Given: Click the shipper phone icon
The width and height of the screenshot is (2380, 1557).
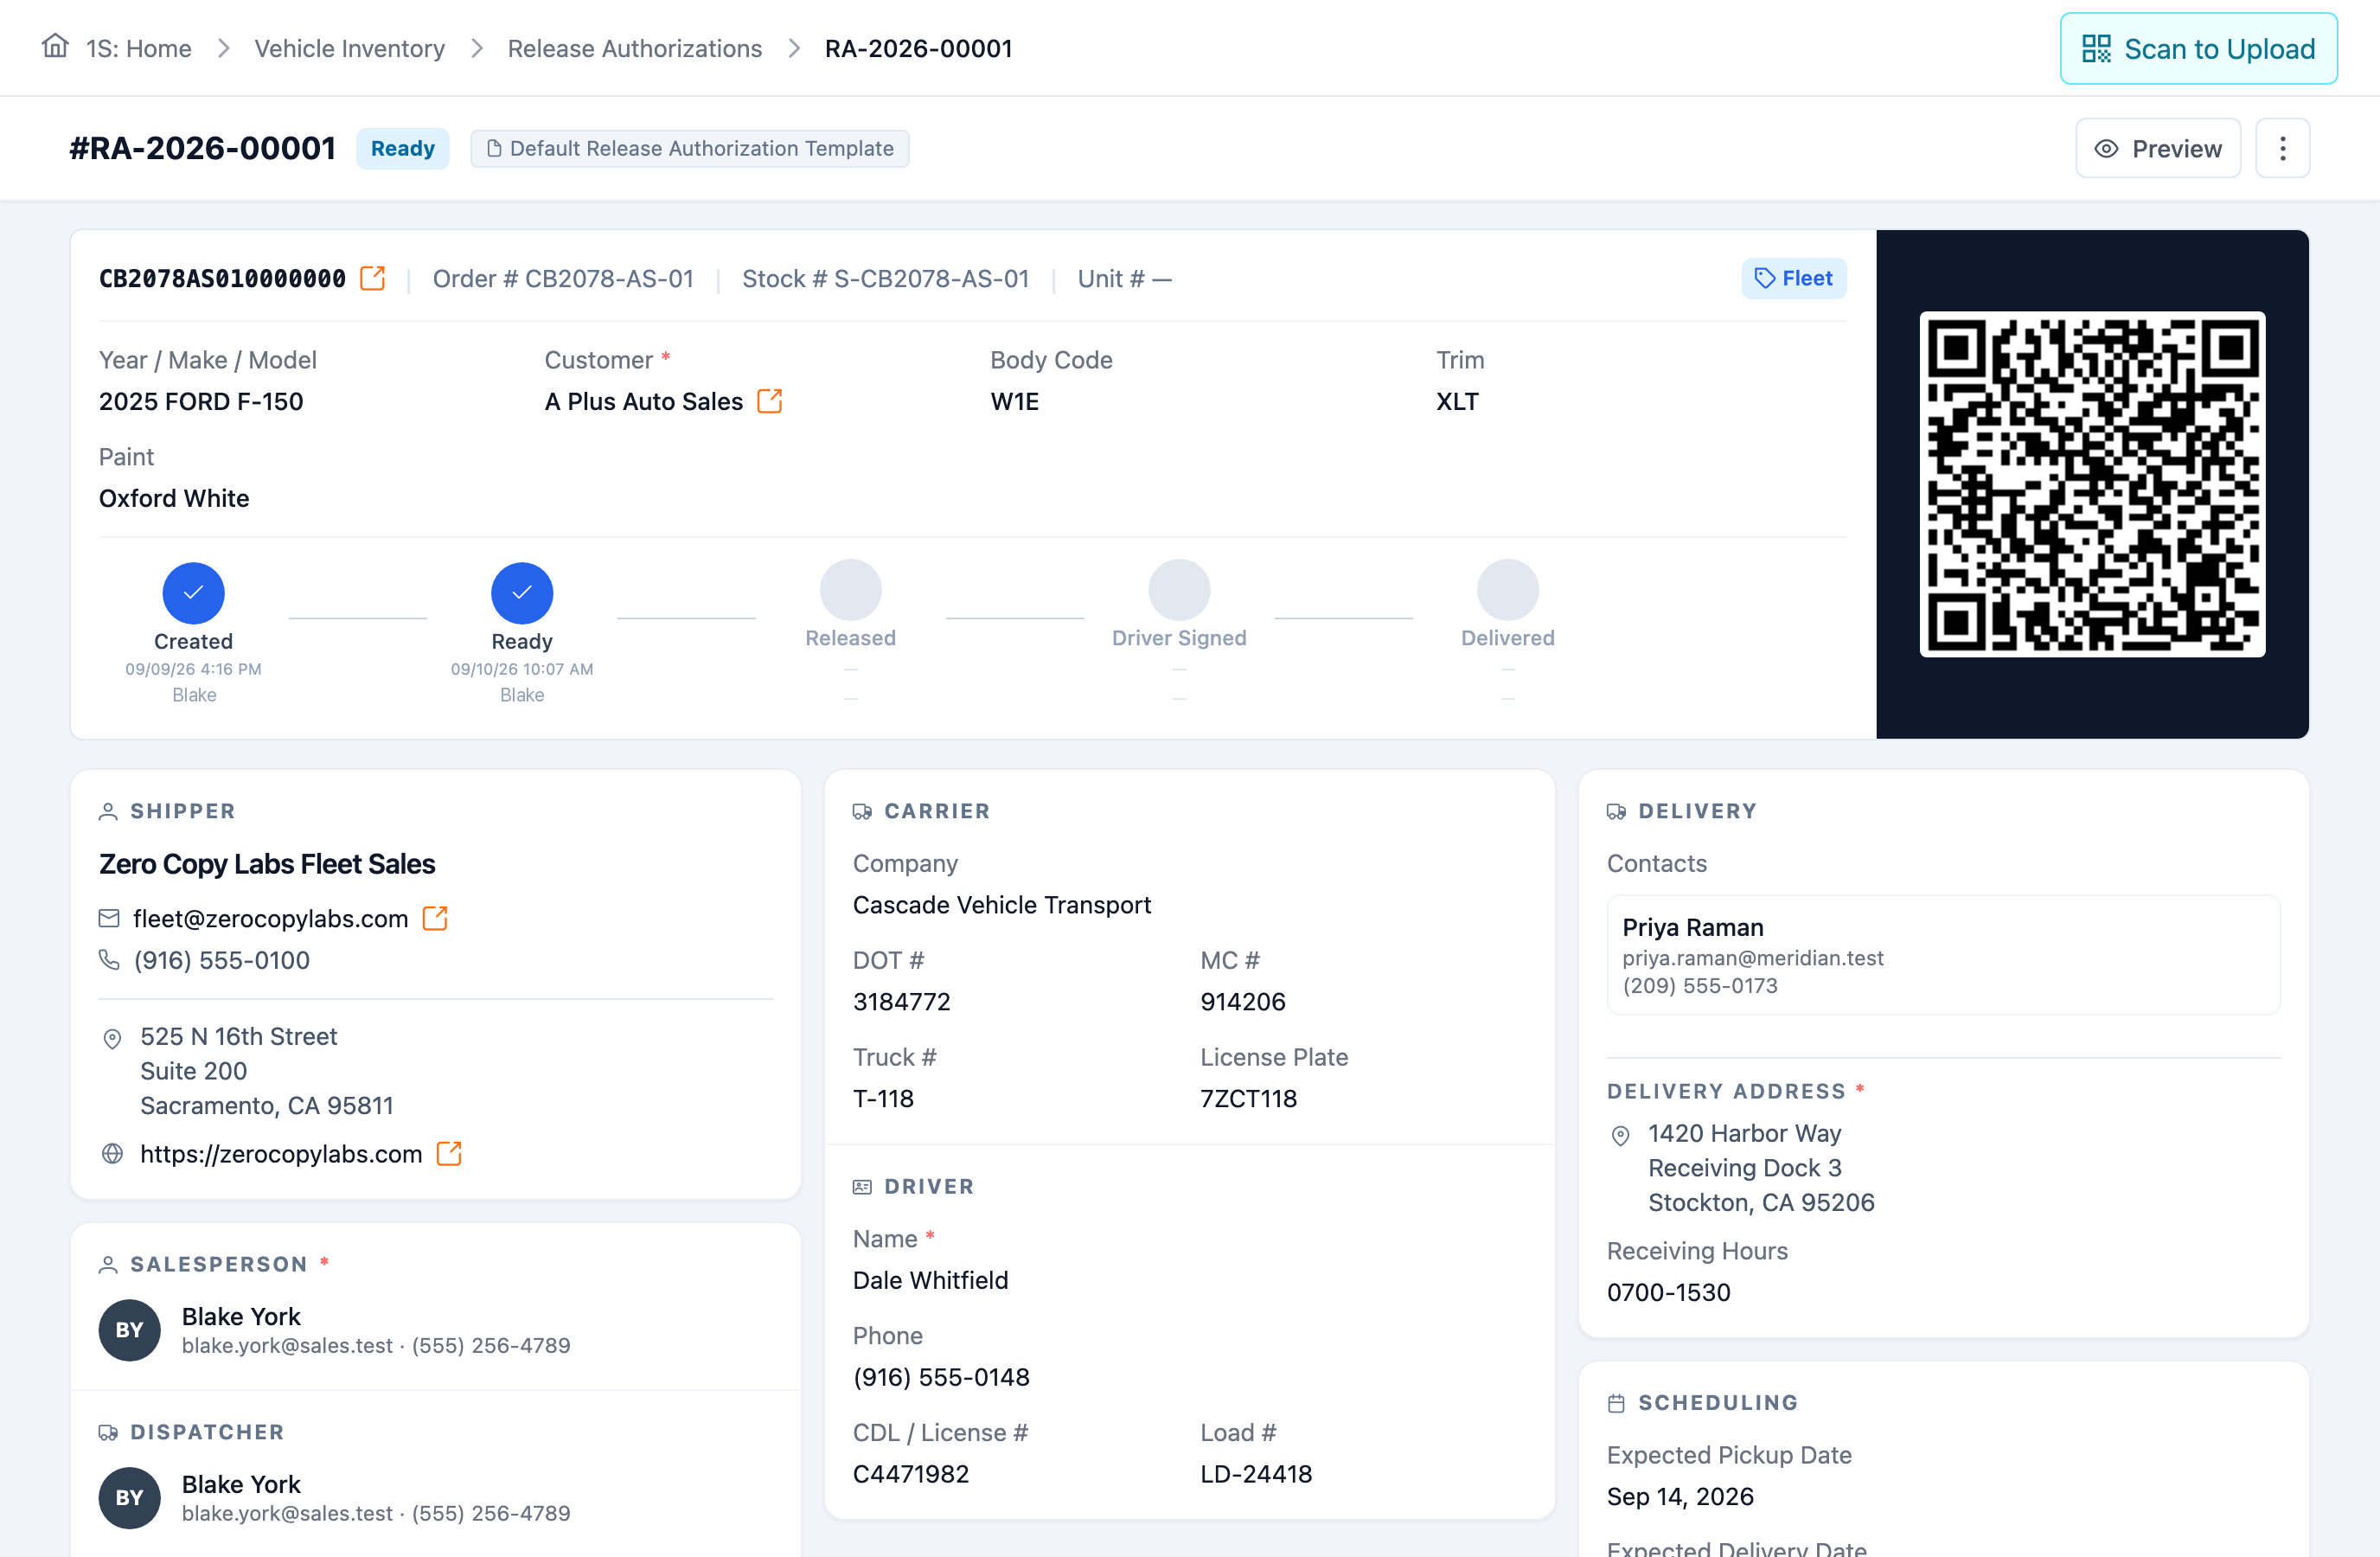Looking at the screenshot, I should click(109, 960).
